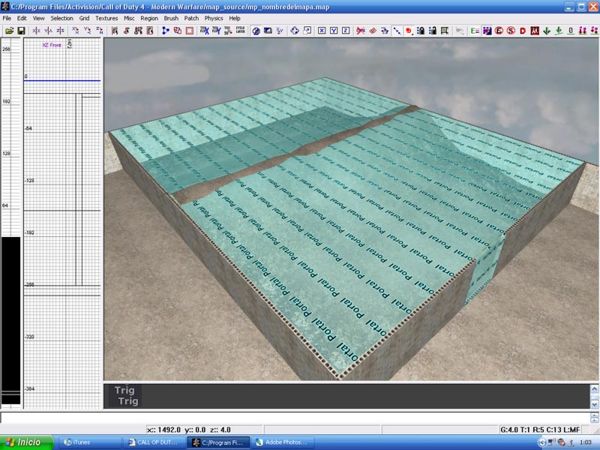600x450 pixels.
Task: Click the XZ Front view label
Action: pos(52,45)
